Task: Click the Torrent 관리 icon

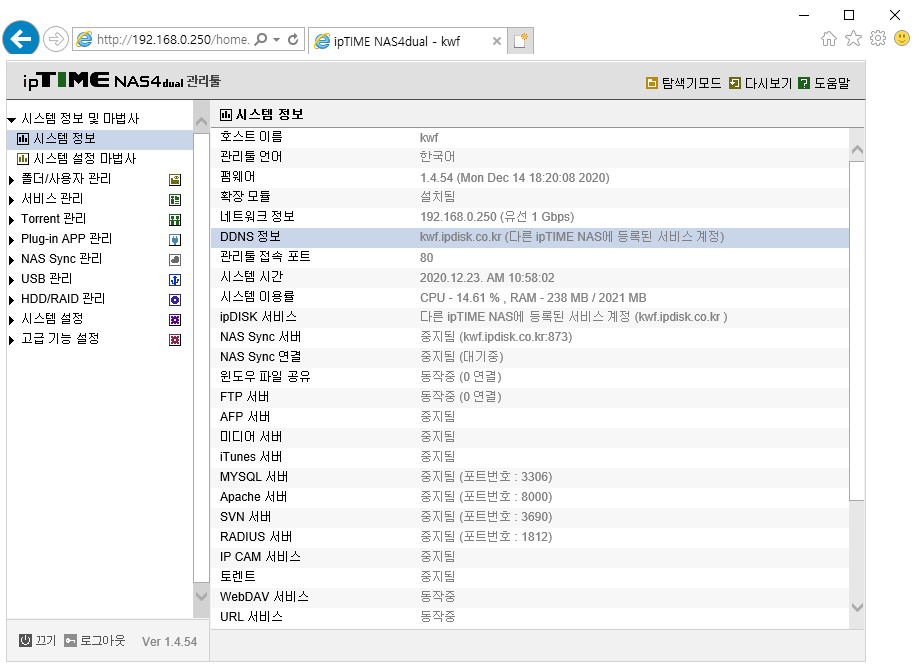Action: pos(175,220)
